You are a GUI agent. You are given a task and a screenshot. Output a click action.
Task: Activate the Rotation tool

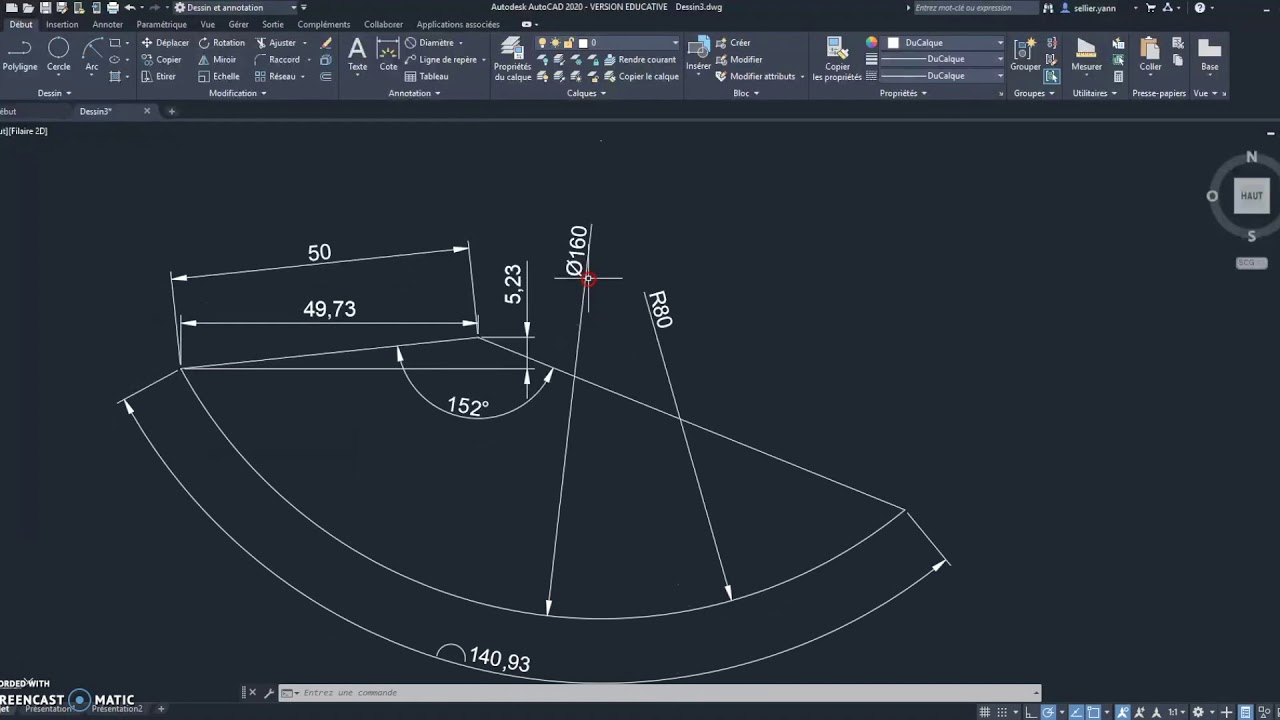pos(221,43)
